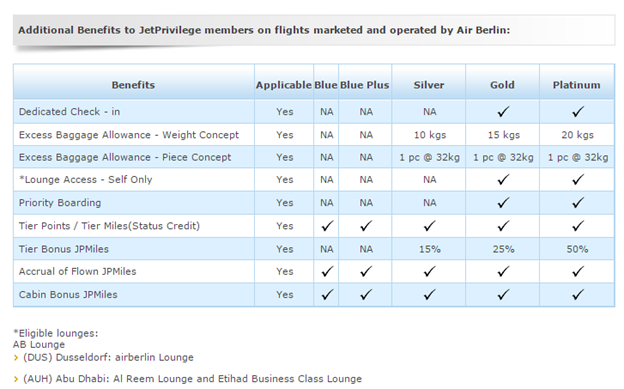This screenshot has width=624, height=389.
Task: Open the Dusseldorf airberlin Lounge link
Action: 108,358
